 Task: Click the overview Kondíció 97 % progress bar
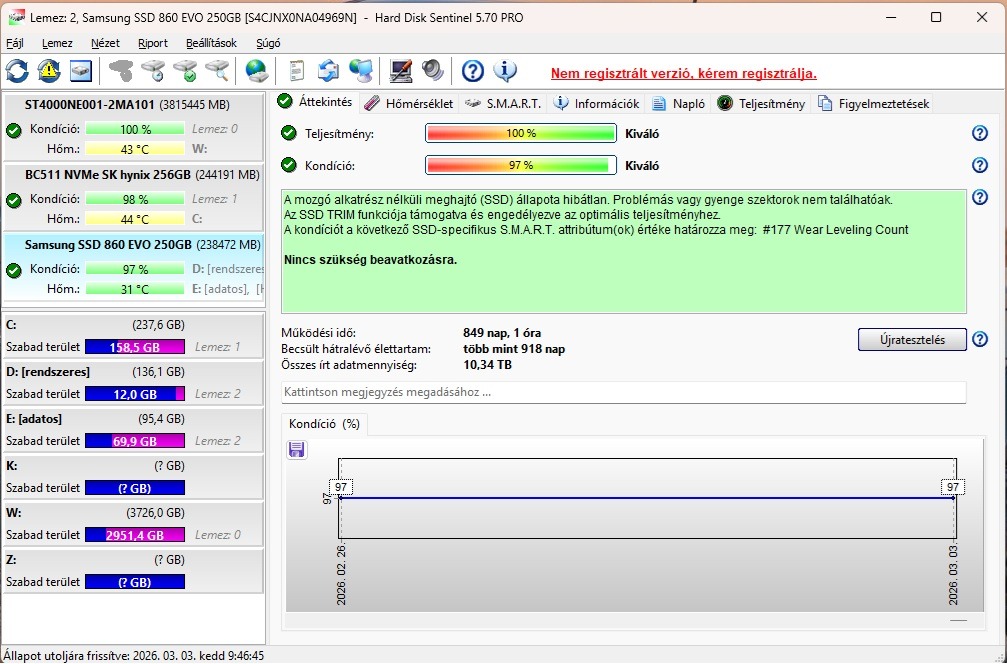(521, 165)
